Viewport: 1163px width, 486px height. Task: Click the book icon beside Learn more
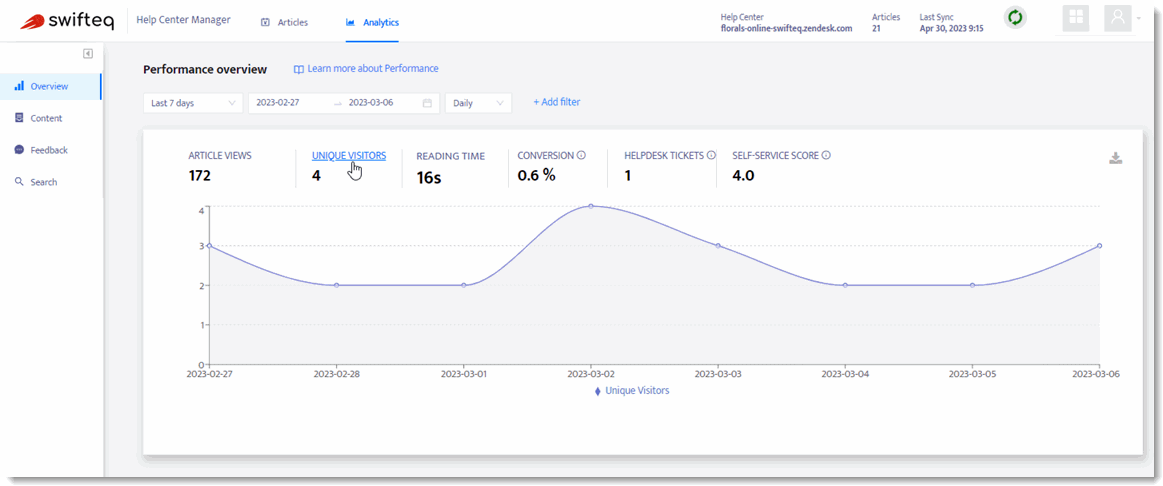click(299, 69)
